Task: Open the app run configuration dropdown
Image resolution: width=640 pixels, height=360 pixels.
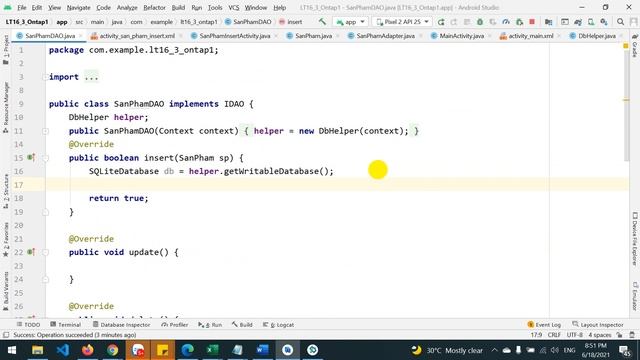Action: (350, 22)
